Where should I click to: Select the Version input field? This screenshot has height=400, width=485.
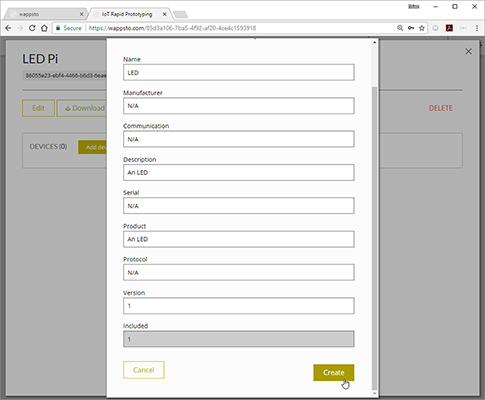tap(239, 306)
